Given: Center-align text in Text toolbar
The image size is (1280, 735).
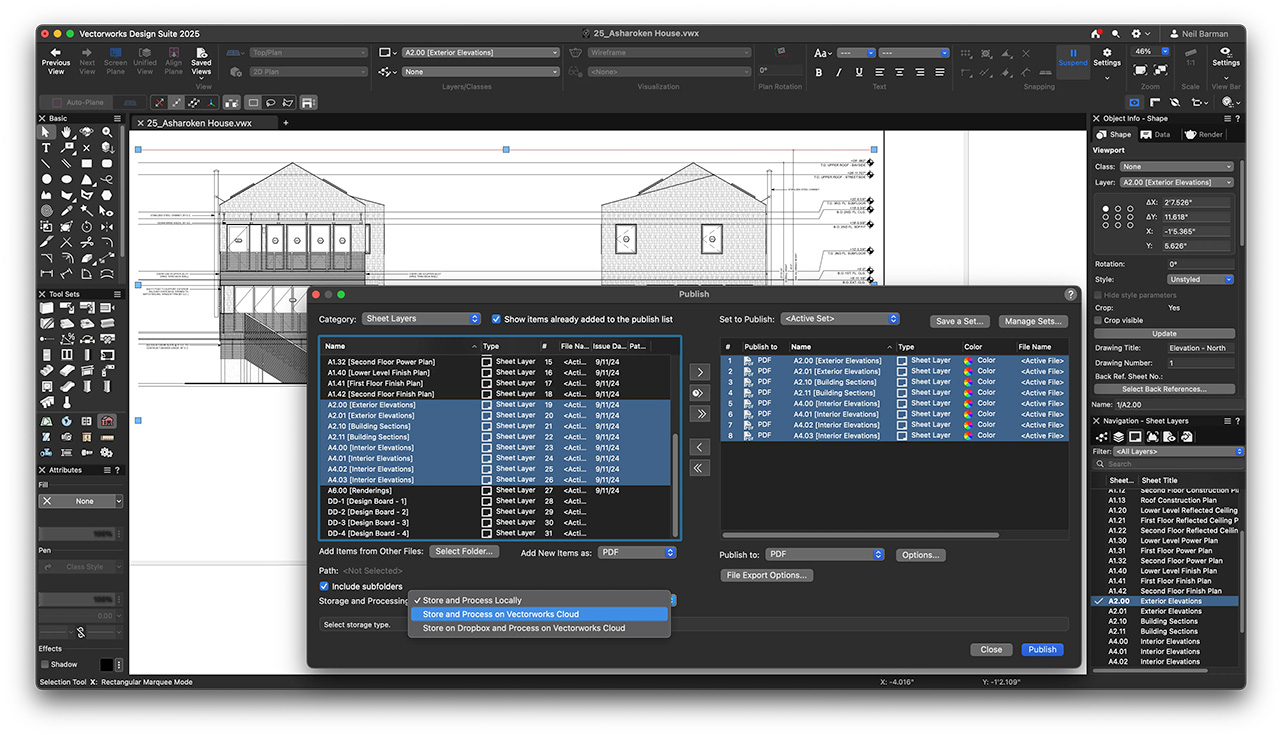Looking at the screenshot, I should click(900, 72).
